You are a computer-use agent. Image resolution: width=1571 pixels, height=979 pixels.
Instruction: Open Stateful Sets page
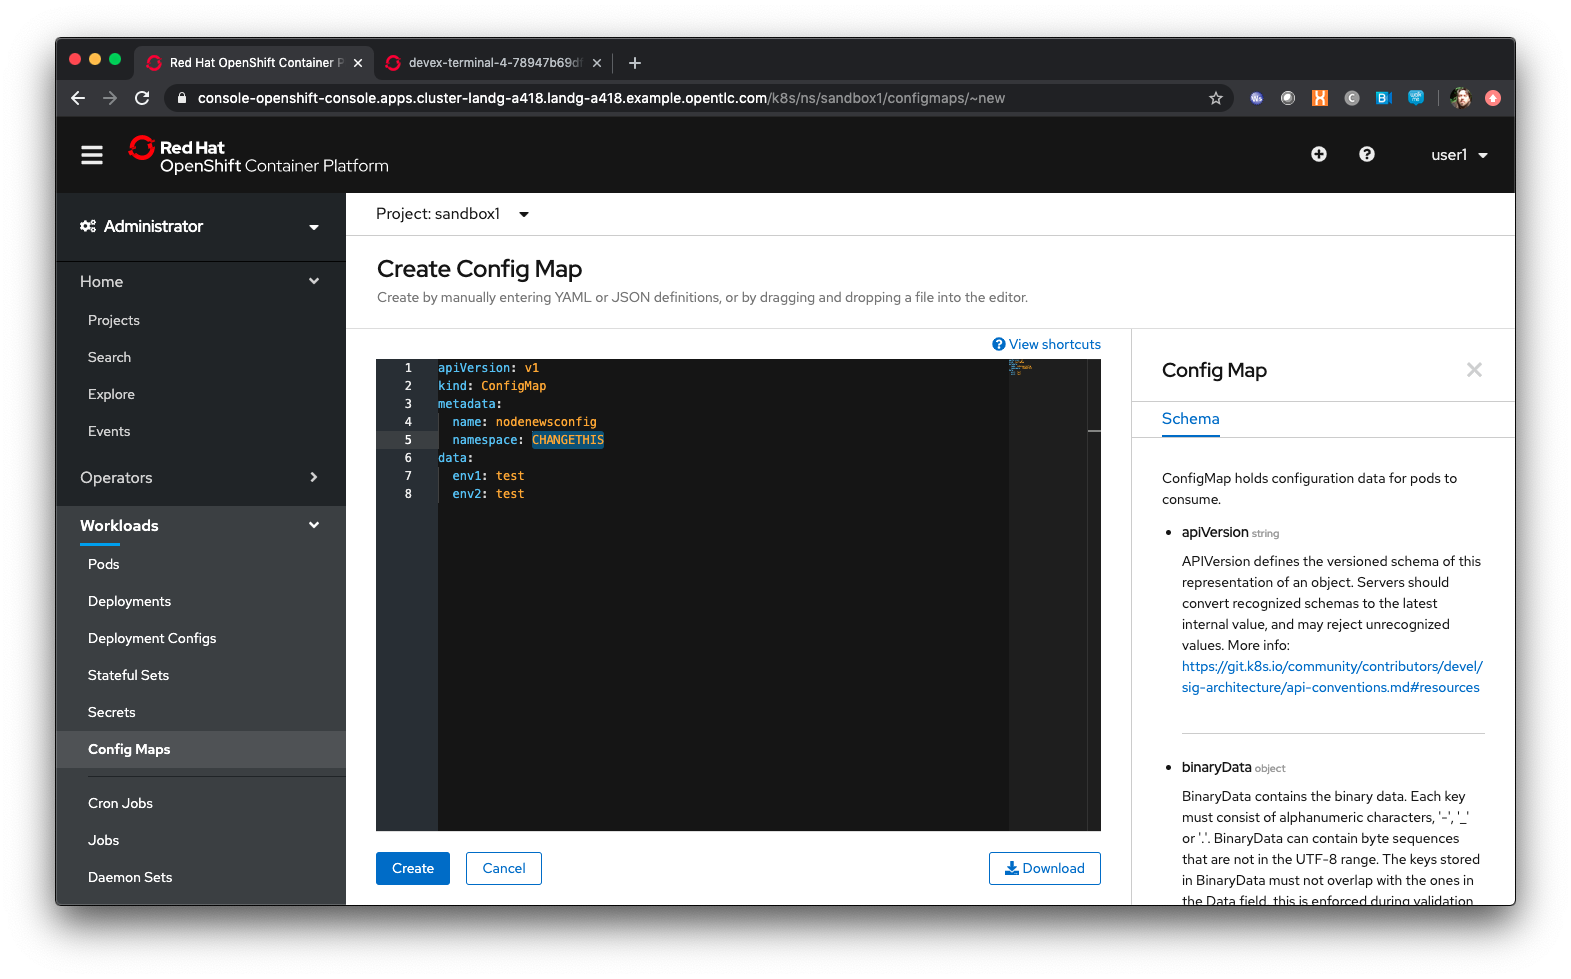(128, 675)
